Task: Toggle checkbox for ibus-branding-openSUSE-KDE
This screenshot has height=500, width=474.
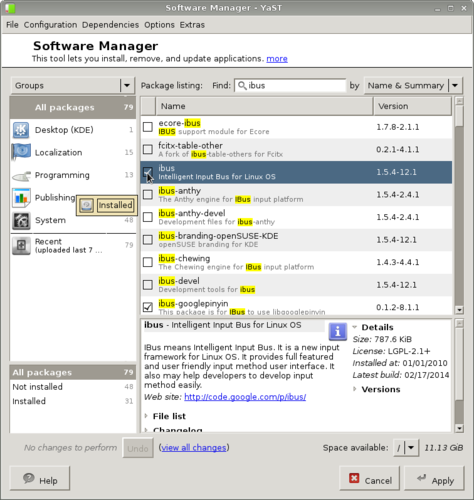Action: (148, 240)
